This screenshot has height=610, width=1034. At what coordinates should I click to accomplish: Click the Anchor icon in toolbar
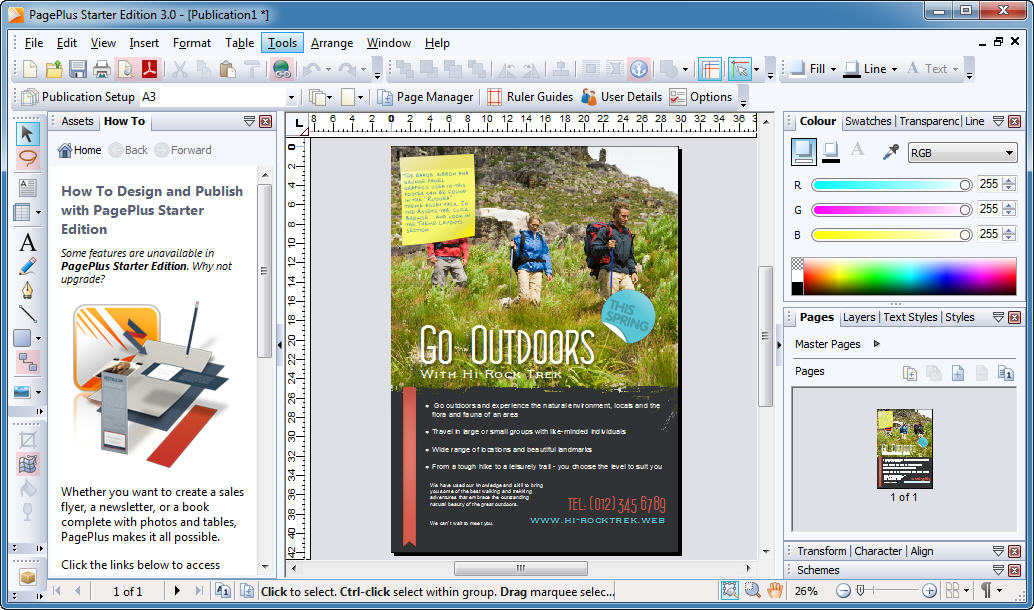tap(638, 69)
